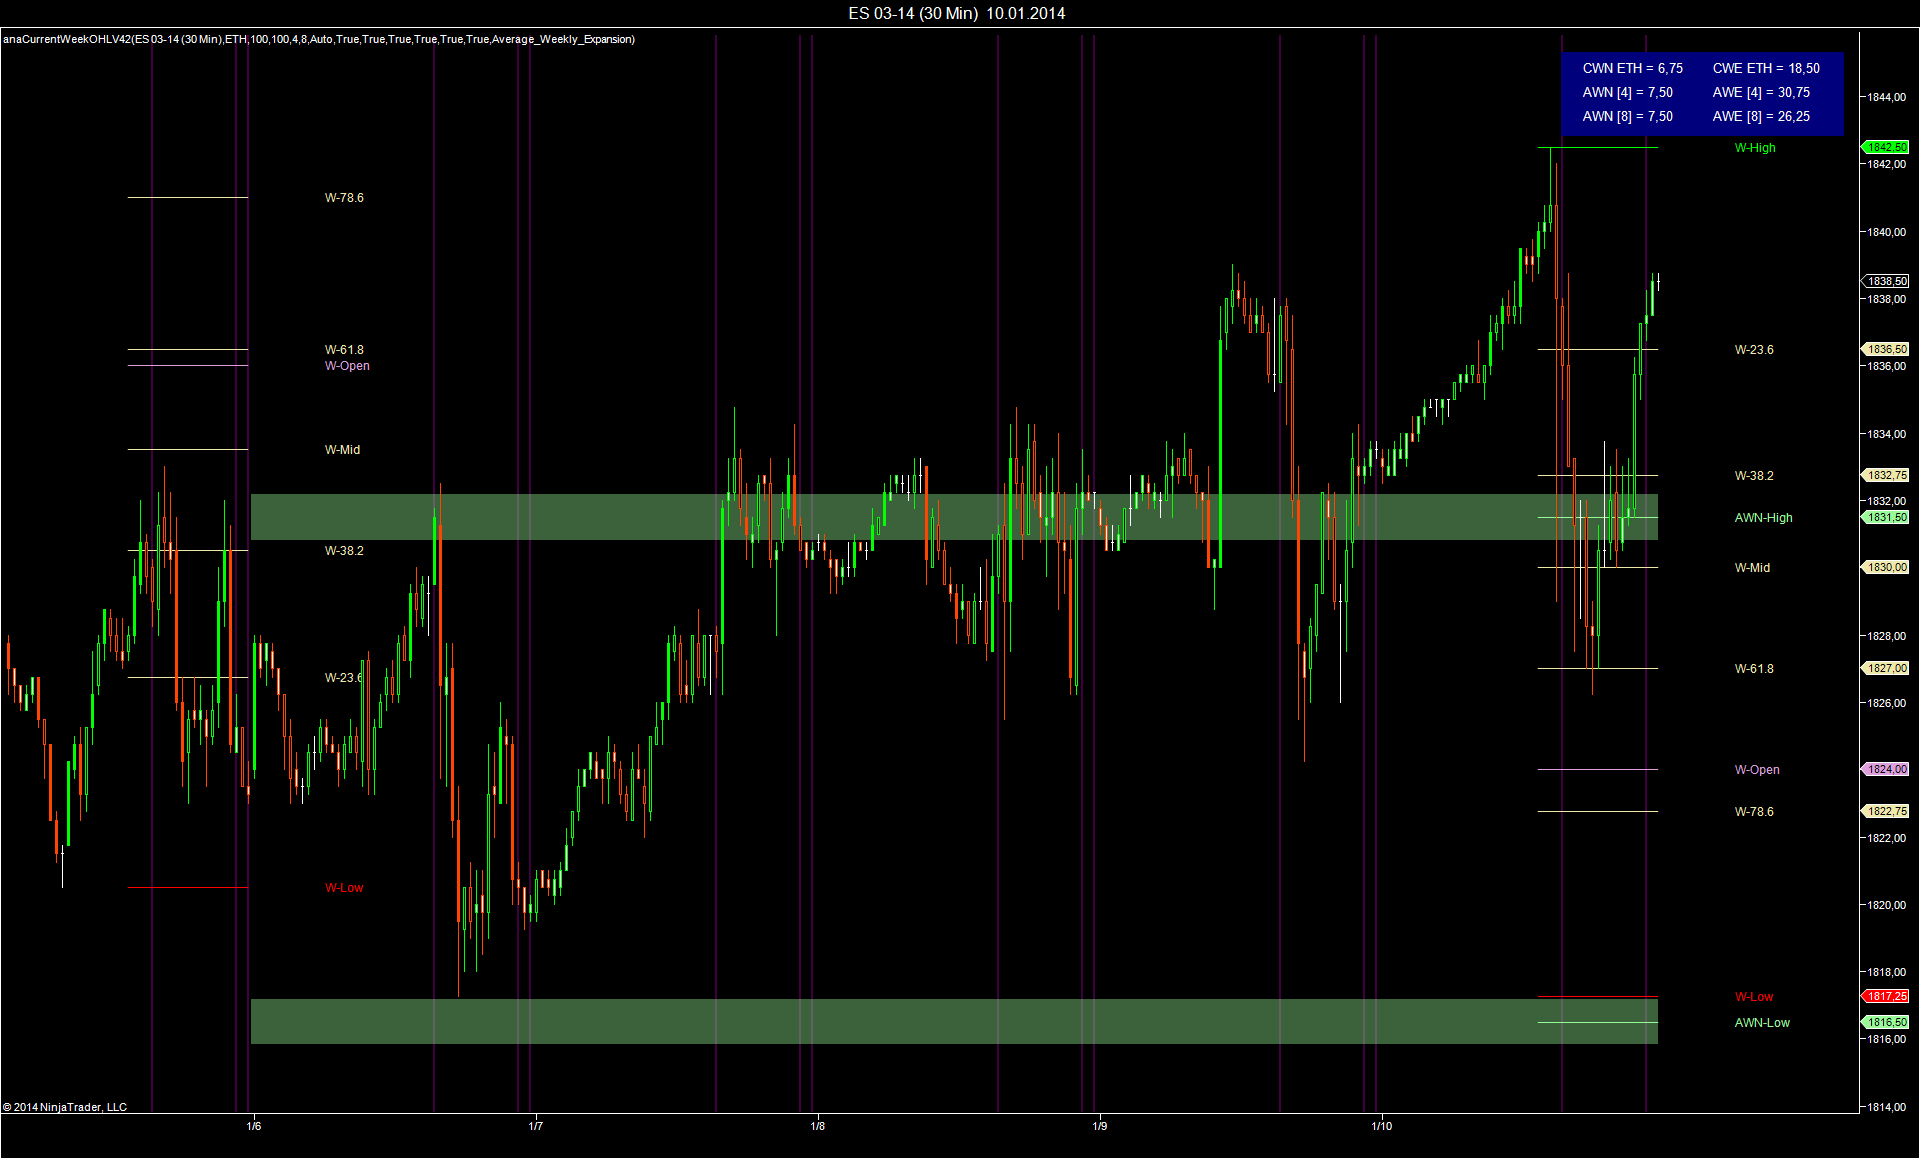Click the W-Mid price marker 1830,00

pos(1886,567)
